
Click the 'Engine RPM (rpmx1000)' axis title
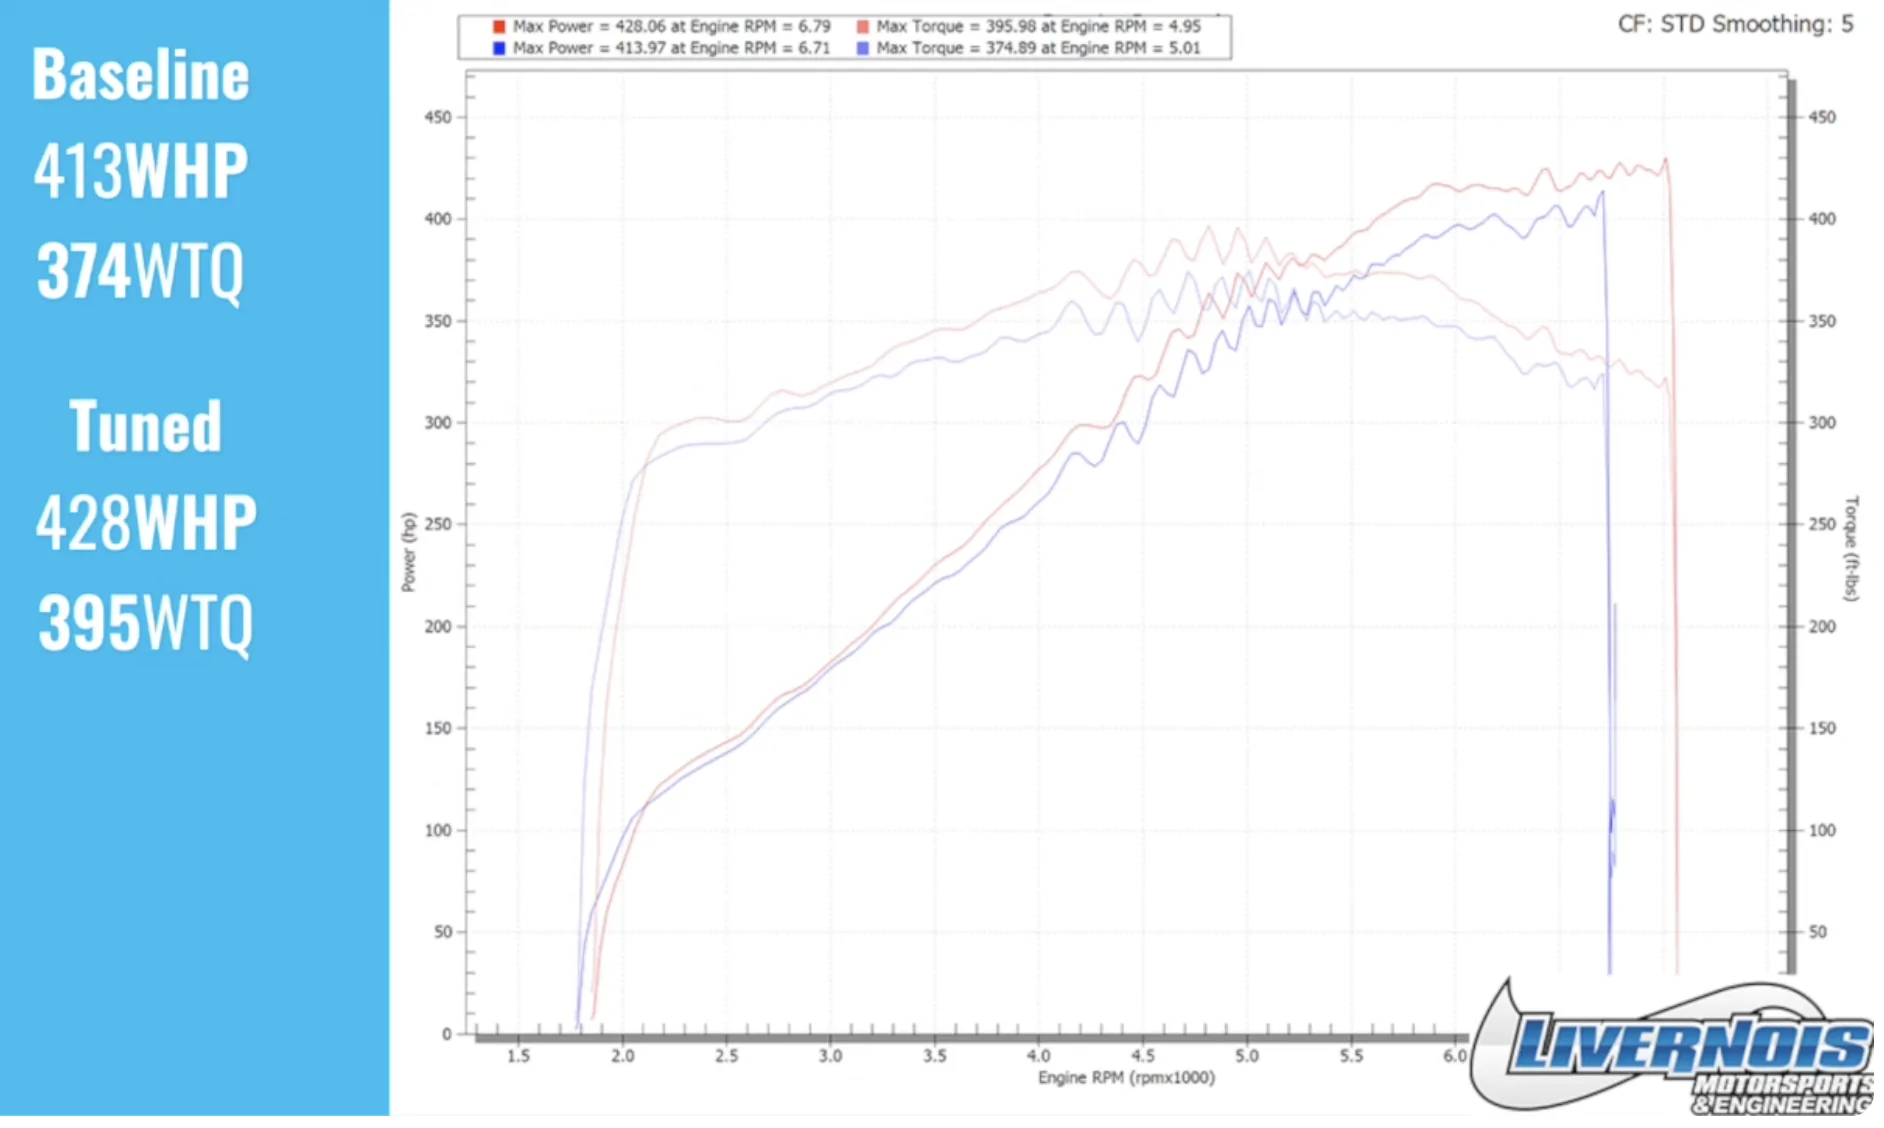coord(1126,1078)
